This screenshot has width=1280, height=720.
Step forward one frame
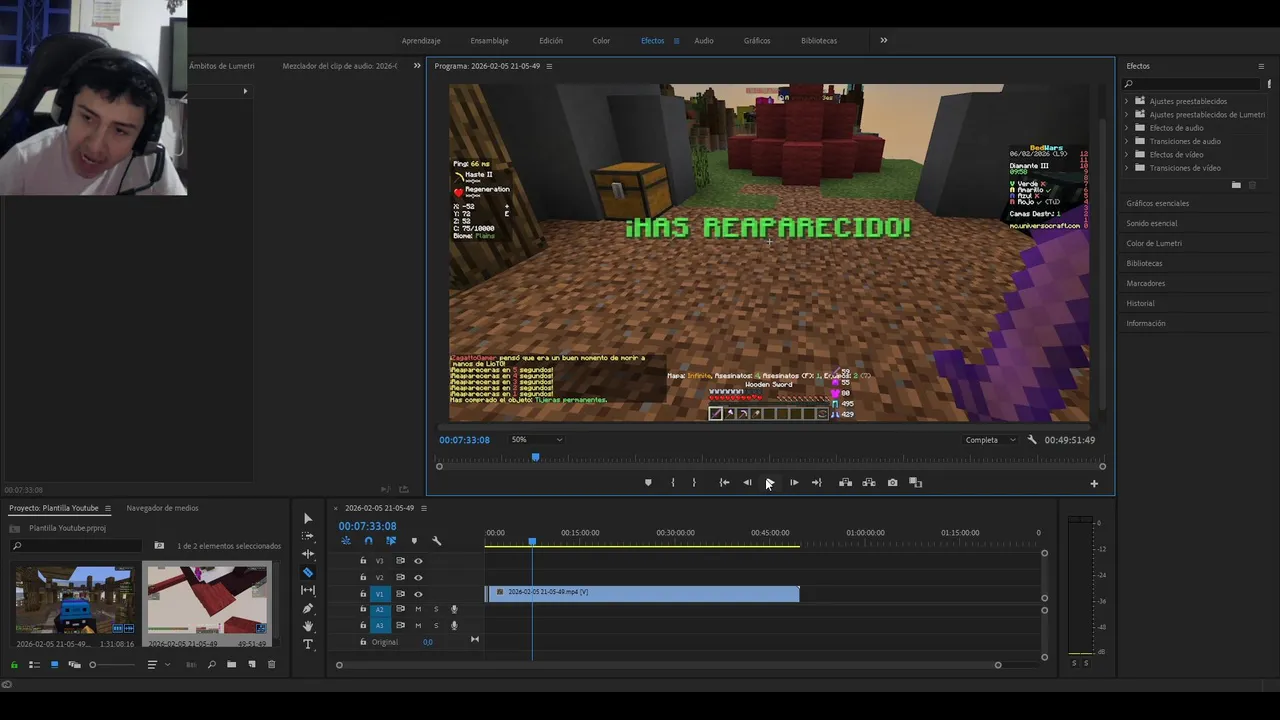pyautogui.click(x=794, y=483)
